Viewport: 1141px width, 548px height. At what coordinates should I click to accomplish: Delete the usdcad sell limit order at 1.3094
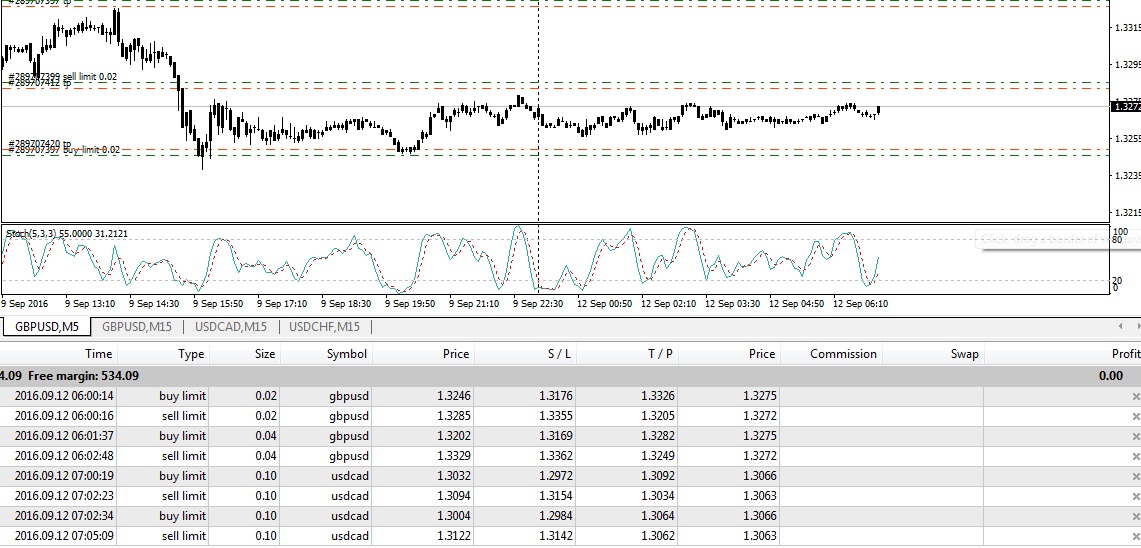pyautogui.click(x=1135, y=496)
